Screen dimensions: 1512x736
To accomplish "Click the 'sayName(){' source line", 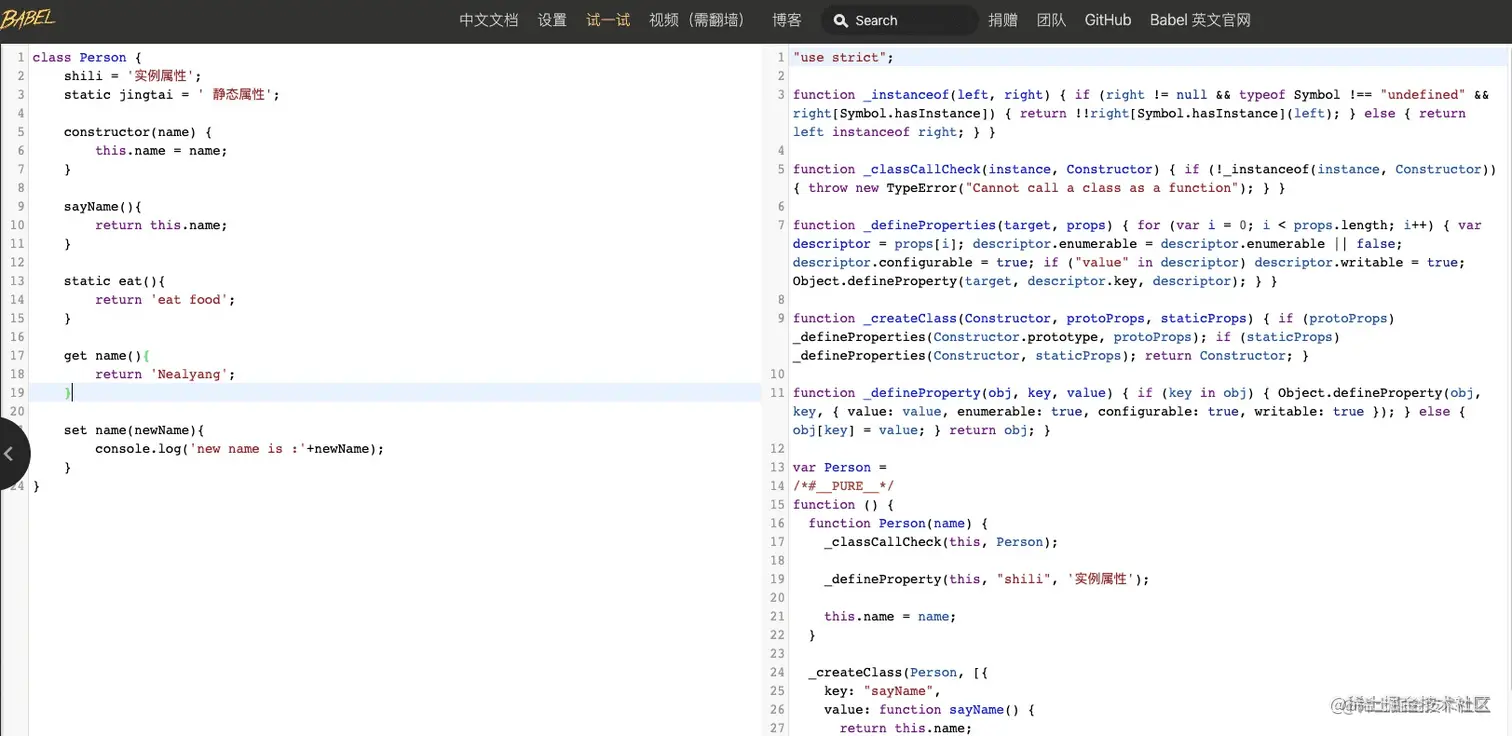I will pyautogui.click(x=103, y=207).
